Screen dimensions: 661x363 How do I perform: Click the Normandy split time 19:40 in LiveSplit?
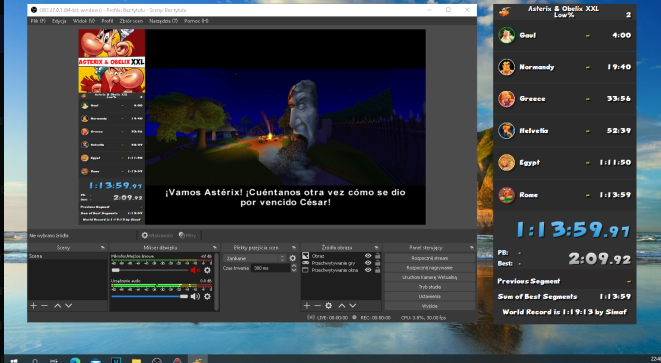[619, 67]
